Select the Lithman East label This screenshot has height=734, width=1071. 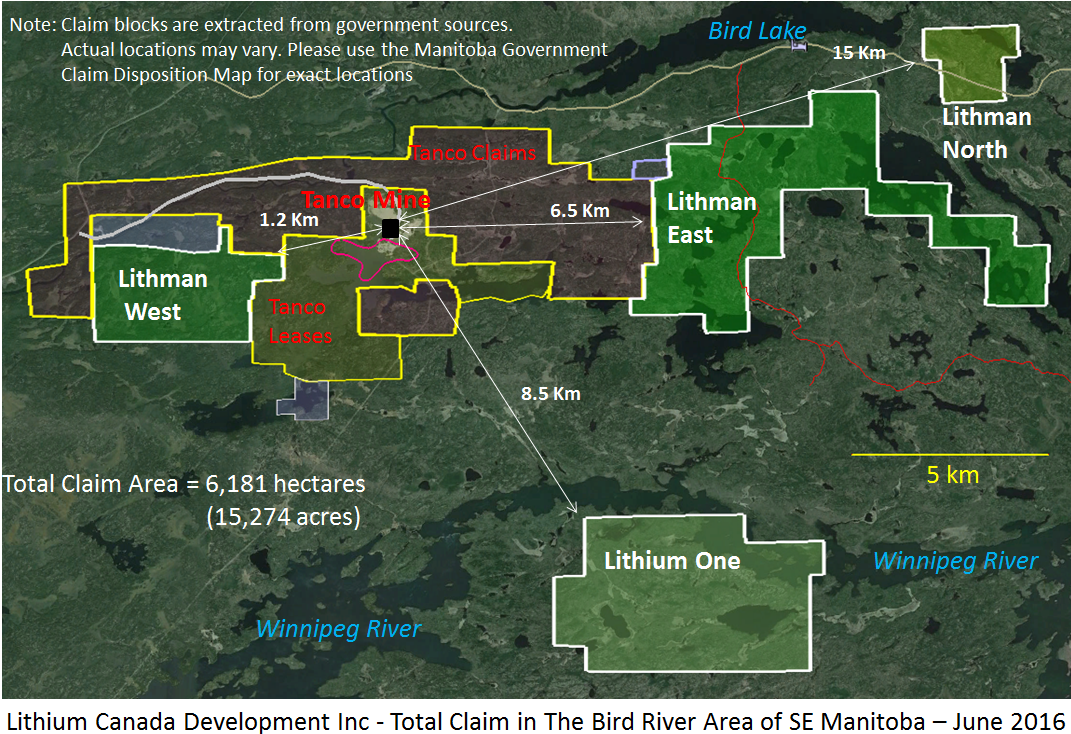click(712, 218)
